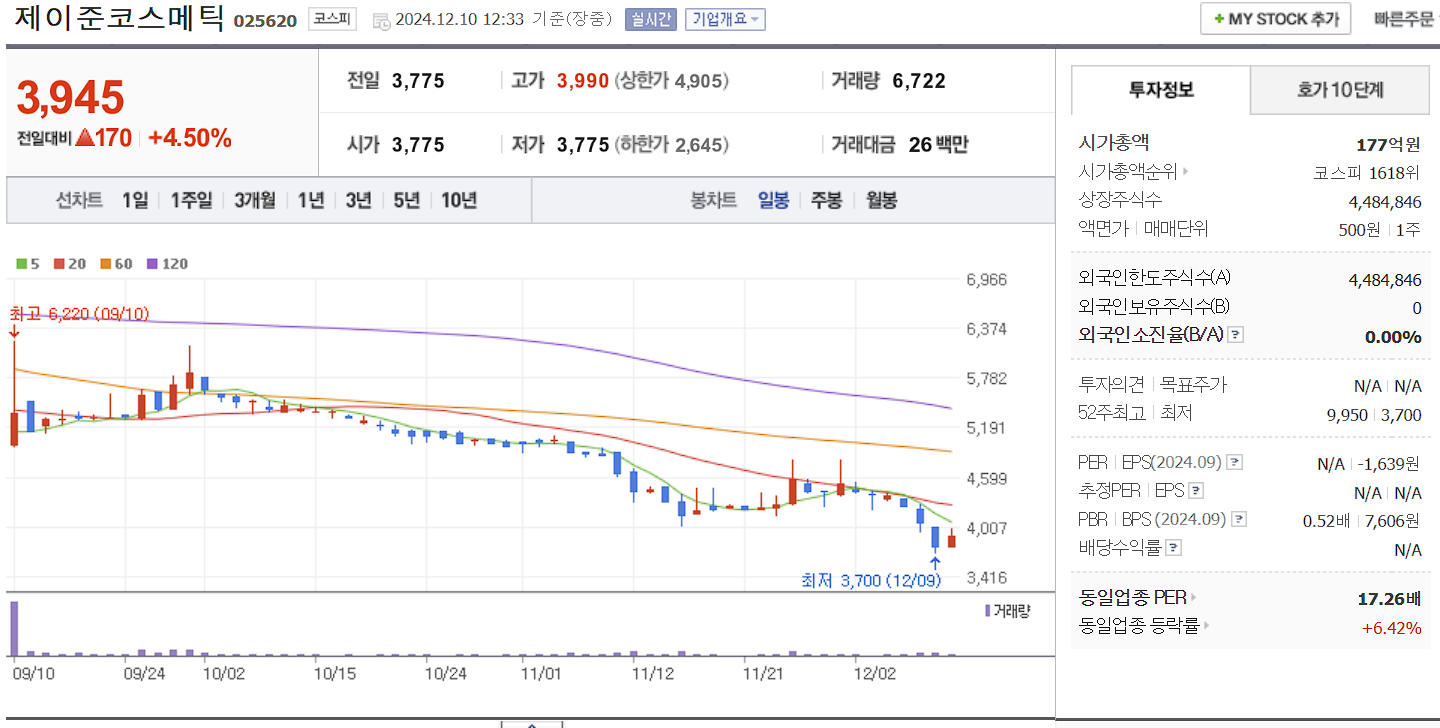The height and width of the screenshot is (728, 1440).
Task: Open the 외국인소진율(B/A) help icon
Action: pos(1235,335)
